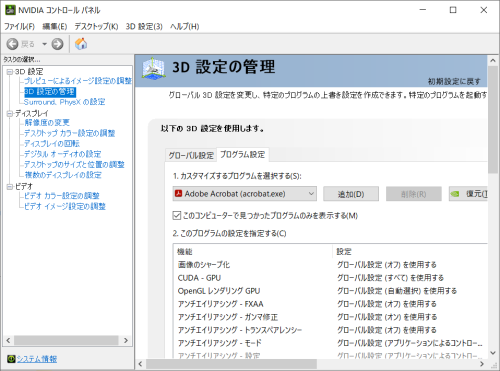
Task: Click the main panel horizontal scrollbar right arrow
Action: [x=482, y=364]
